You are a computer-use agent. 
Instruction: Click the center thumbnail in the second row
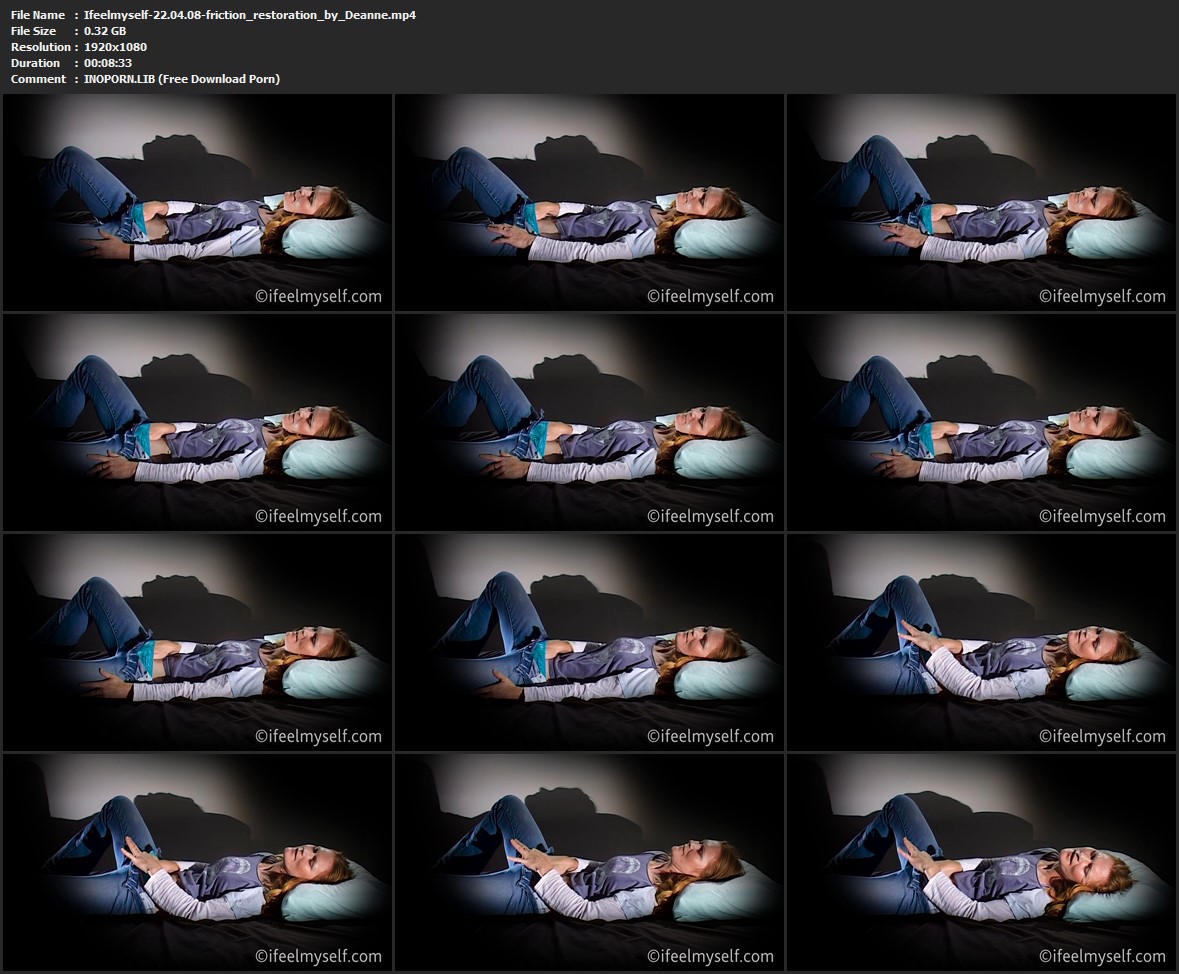(x=589, y=423)
